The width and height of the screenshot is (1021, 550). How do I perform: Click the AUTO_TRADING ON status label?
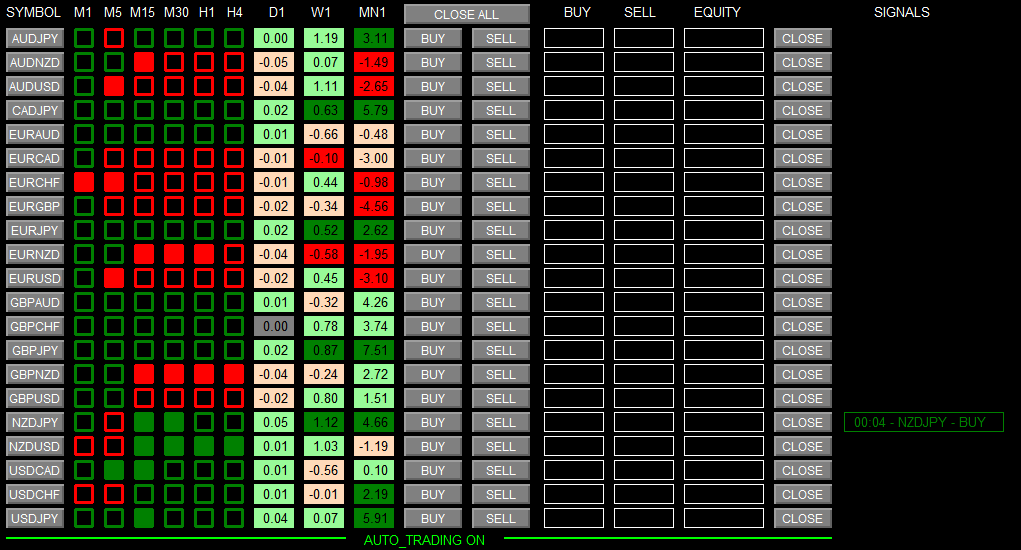pos(425,540)
